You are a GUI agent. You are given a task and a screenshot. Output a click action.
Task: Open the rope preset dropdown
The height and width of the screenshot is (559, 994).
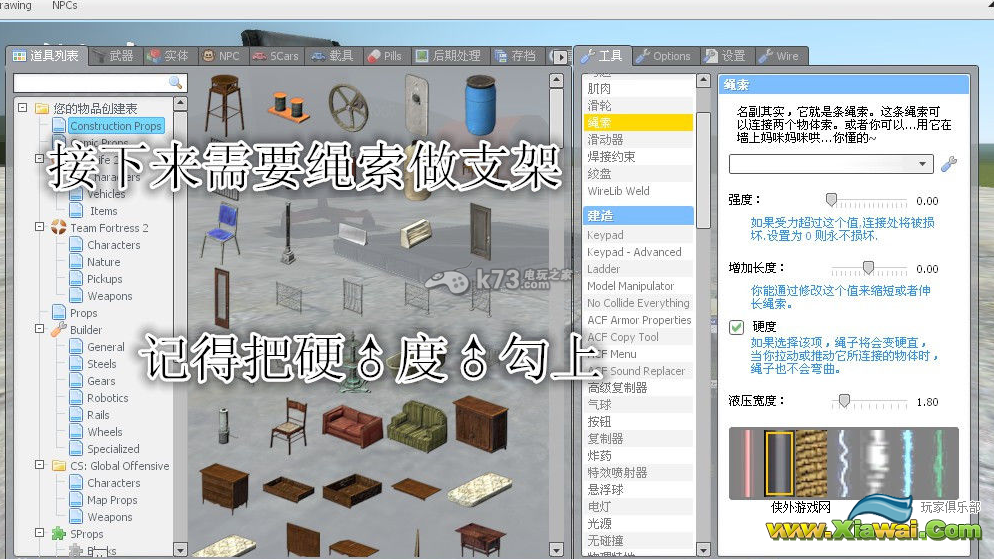click(x=831, y=164)
